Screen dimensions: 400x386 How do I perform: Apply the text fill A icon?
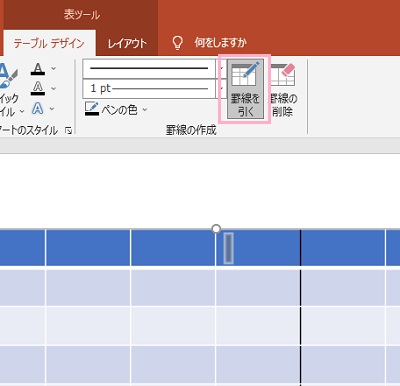[x=38, y=69]
